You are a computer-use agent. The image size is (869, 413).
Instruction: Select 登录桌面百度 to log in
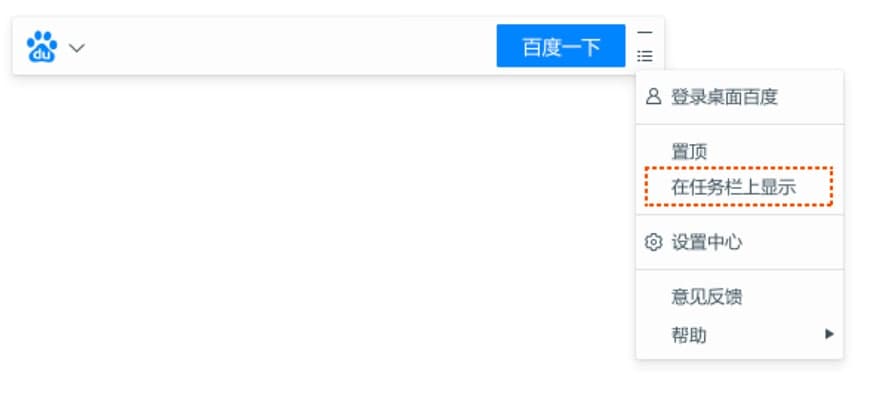click(724, 97)
